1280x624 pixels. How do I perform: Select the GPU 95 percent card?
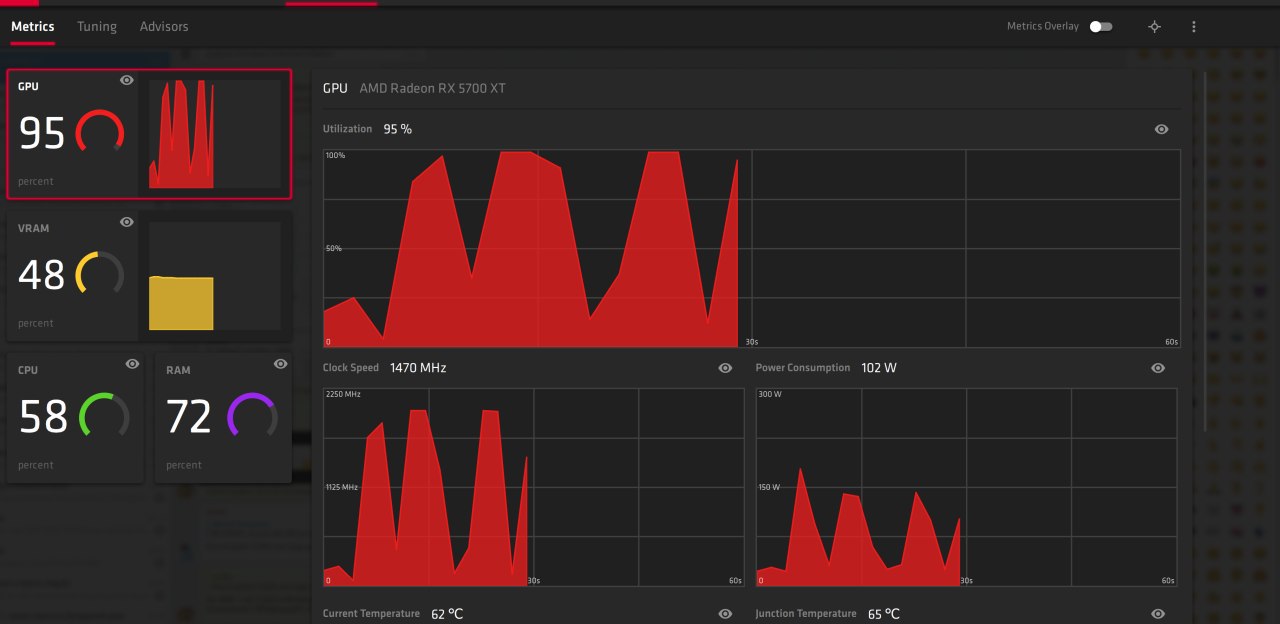[x=149, y=134]
